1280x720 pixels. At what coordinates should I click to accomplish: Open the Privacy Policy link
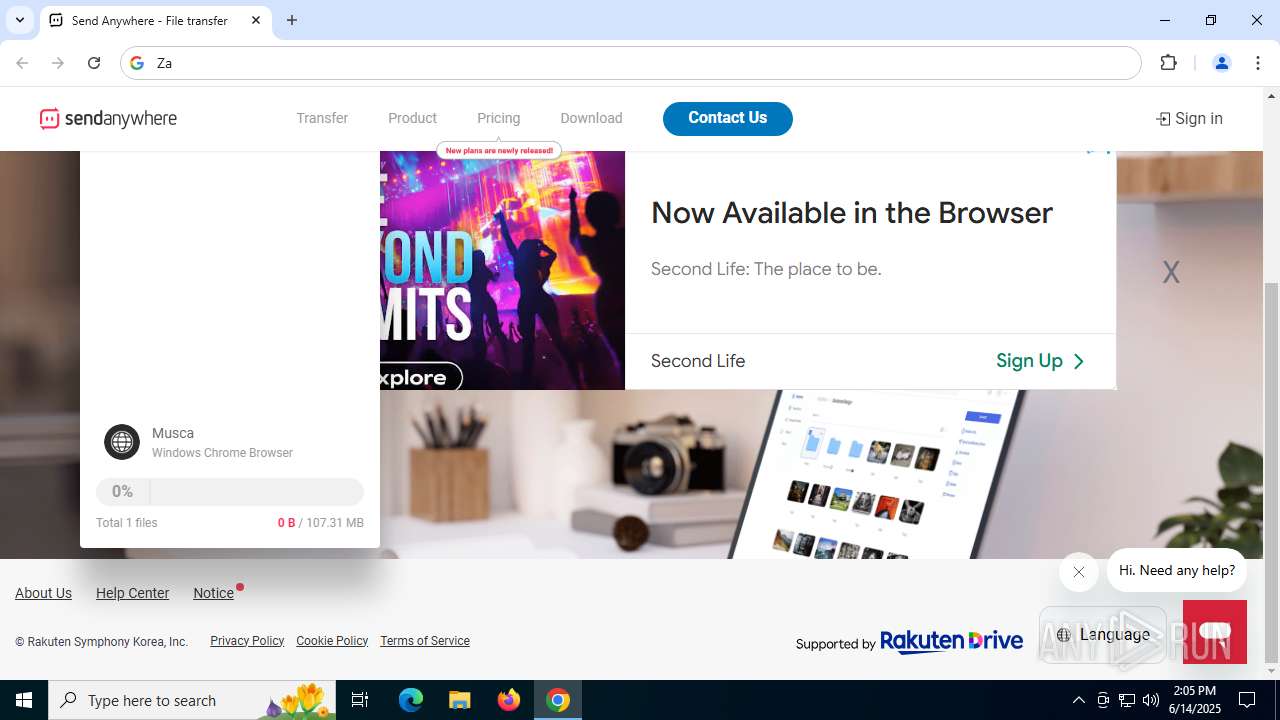247,641
